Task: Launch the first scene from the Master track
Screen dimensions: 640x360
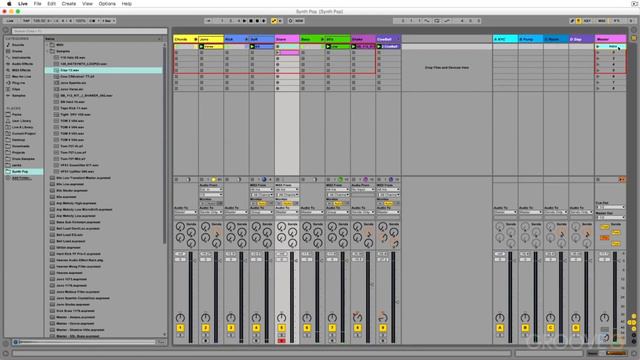Action: coord(598,47)
